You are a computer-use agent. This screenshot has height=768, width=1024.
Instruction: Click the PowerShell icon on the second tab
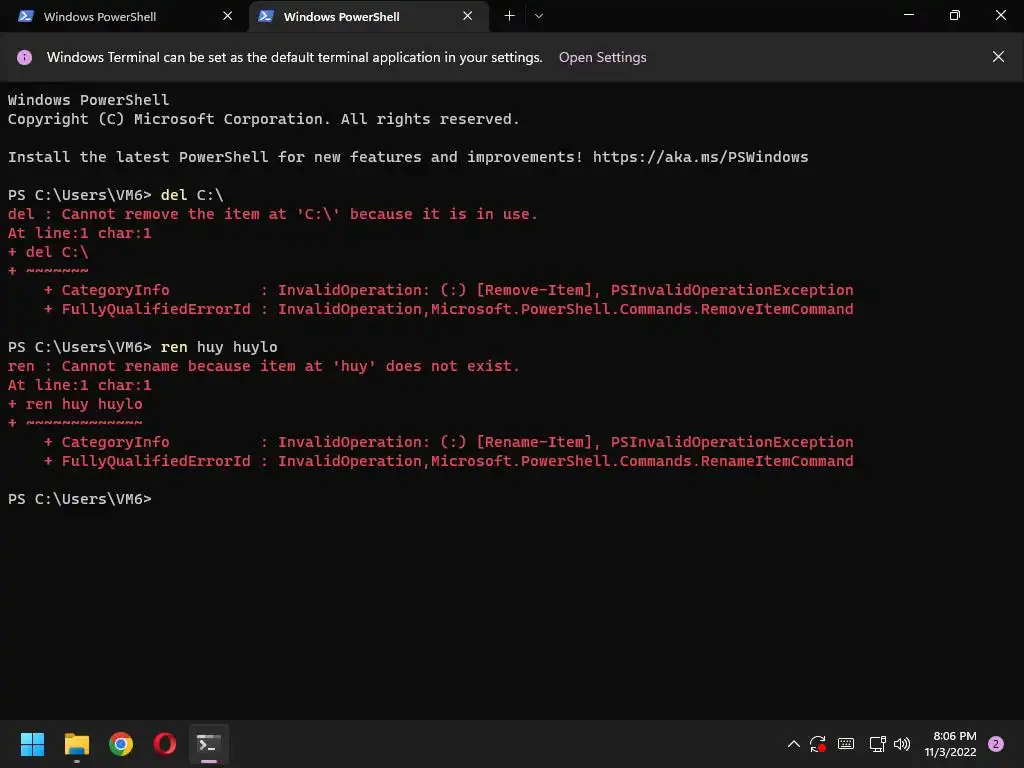(266, 16)
